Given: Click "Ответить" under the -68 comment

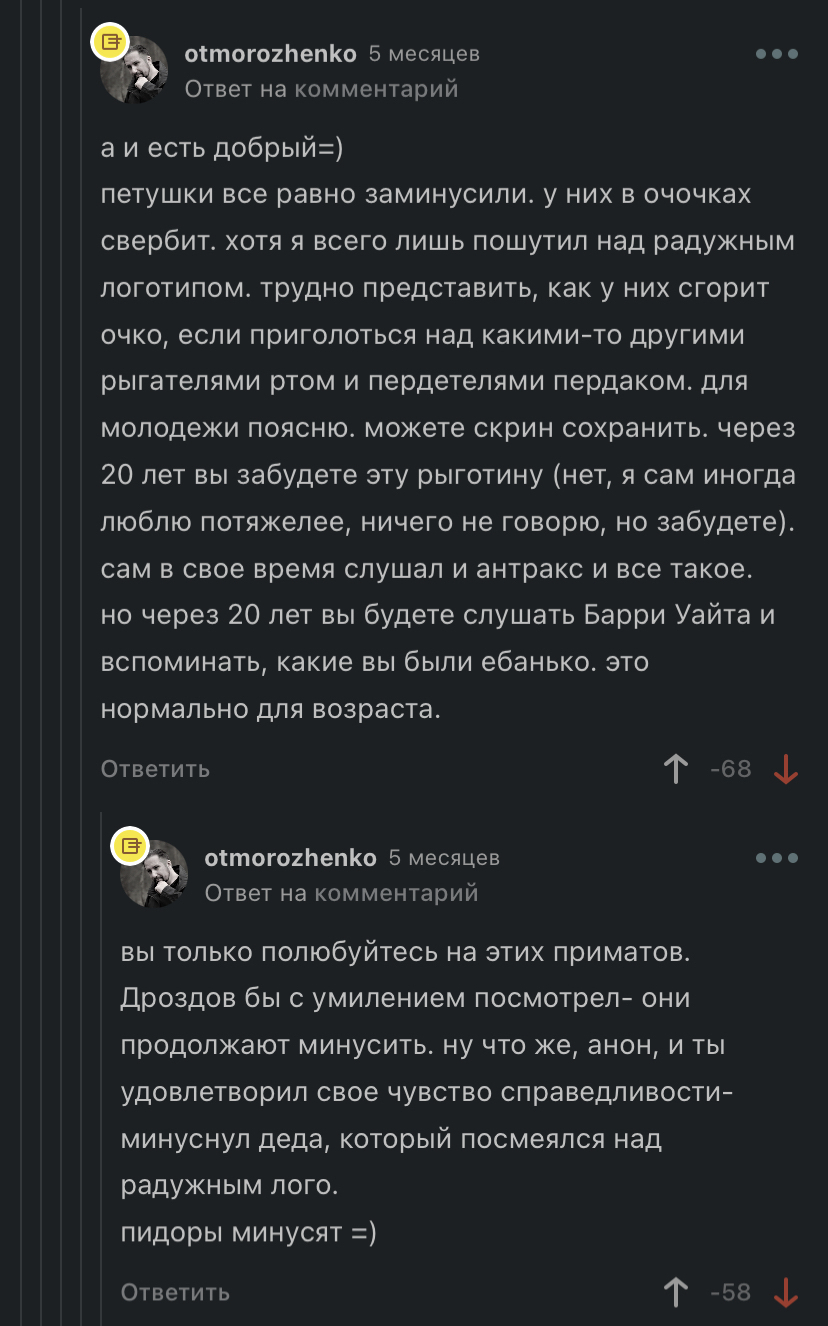Looking at the screenshot, I should click(x=155, y=769).
